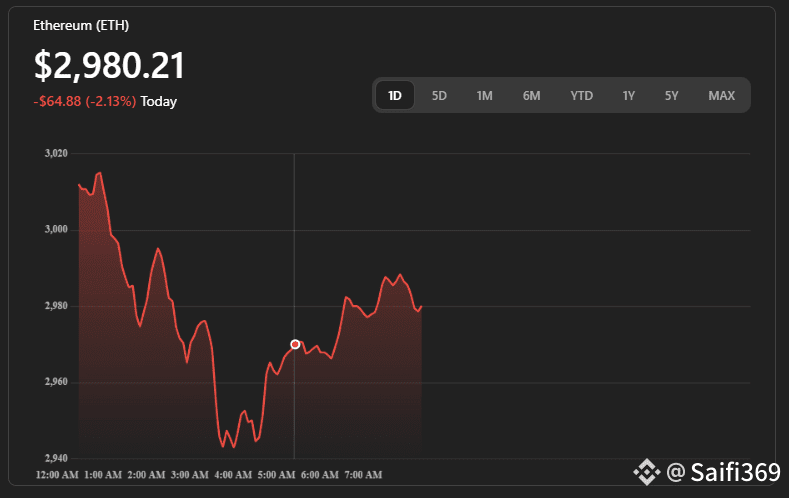The image size is (789, 498).
Task: Switch to the 5D range tab
Action: pos(439,96)
